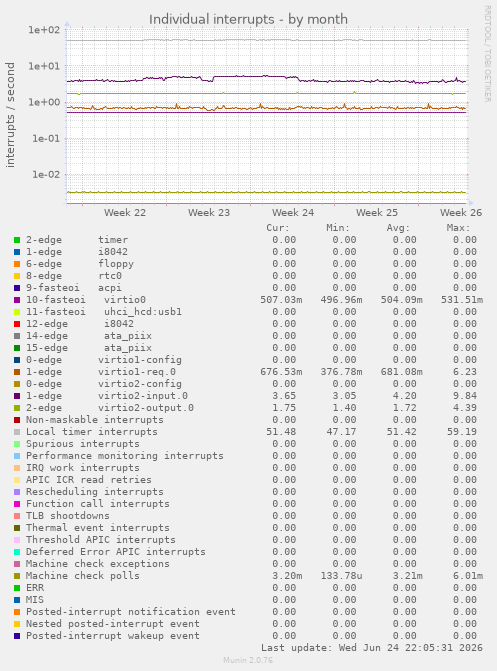
Task: Click the 'Week 23' x-axis label
Action: coord(209,212)
